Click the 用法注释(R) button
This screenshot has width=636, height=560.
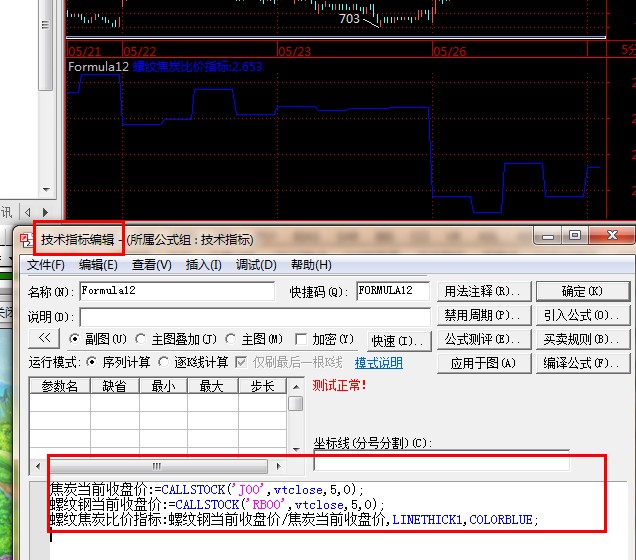(x=484, y=291)
